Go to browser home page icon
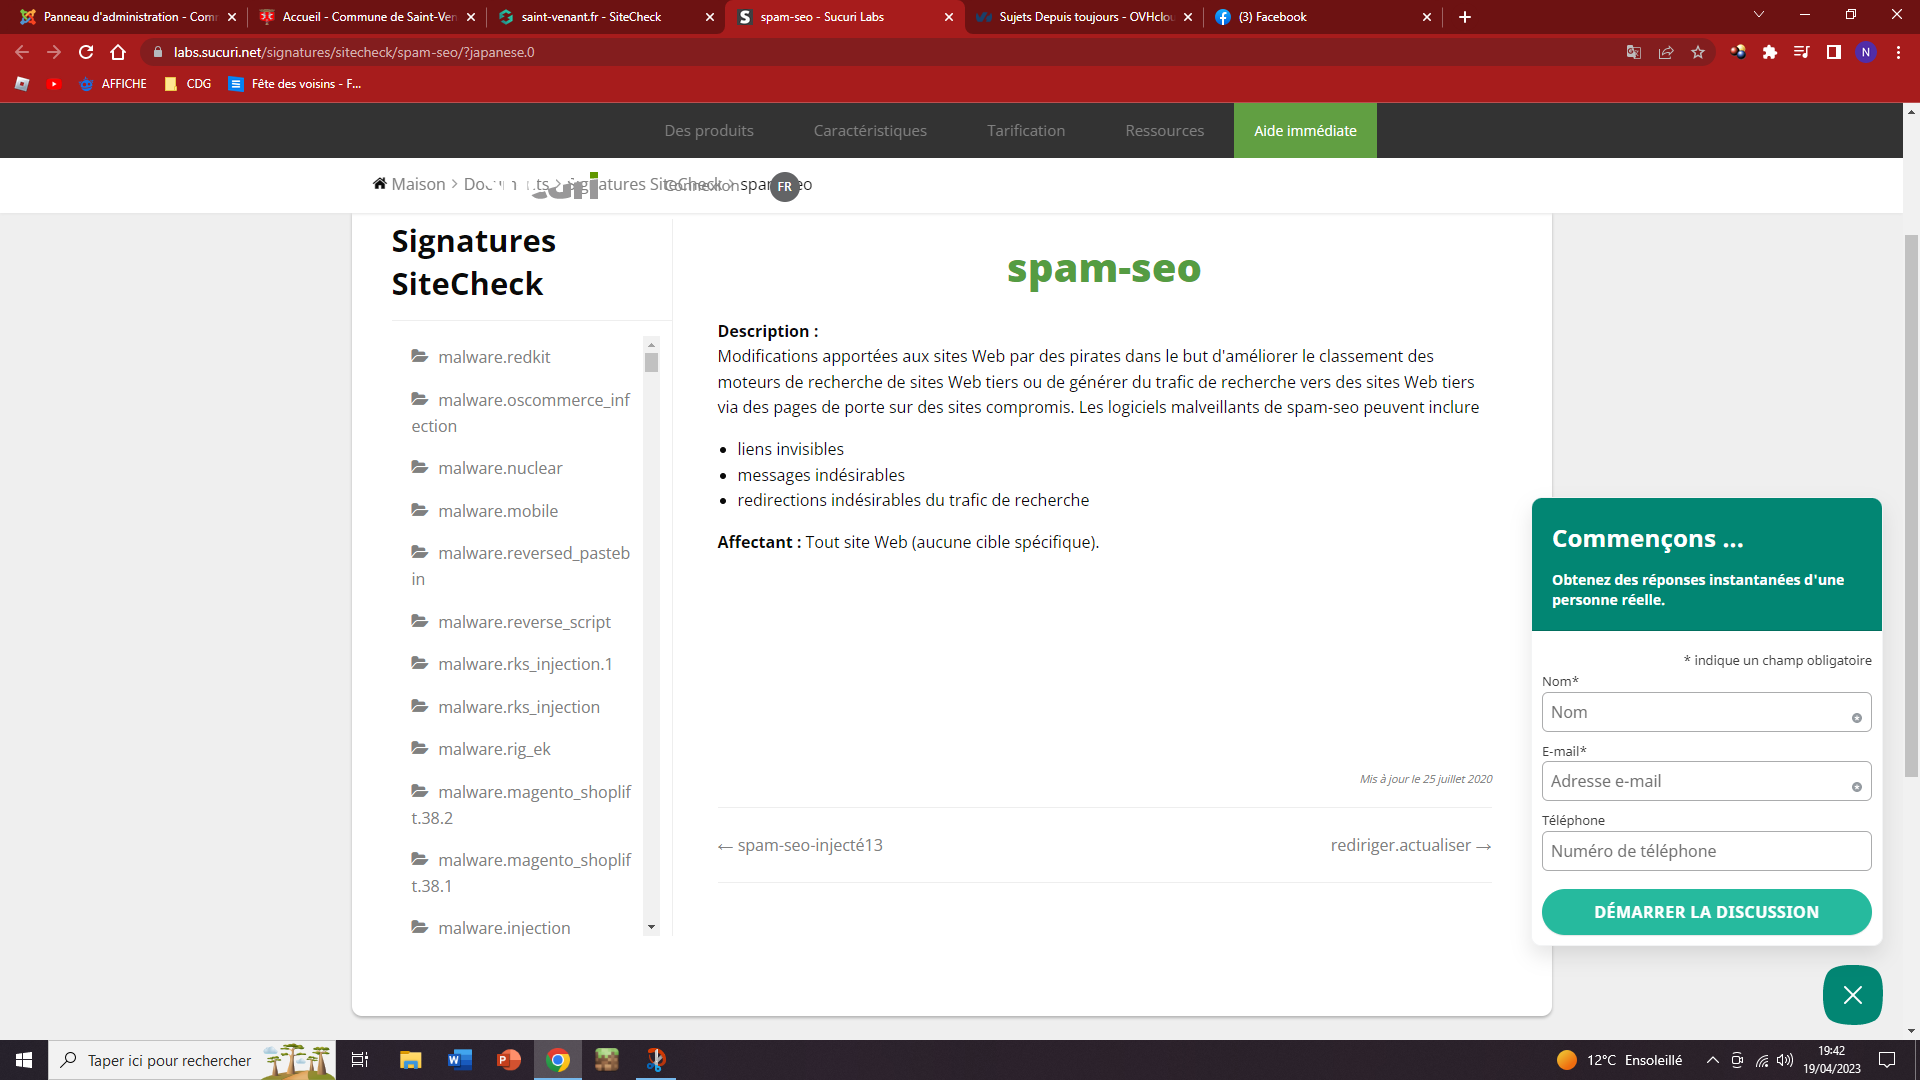 pos(118,52)
